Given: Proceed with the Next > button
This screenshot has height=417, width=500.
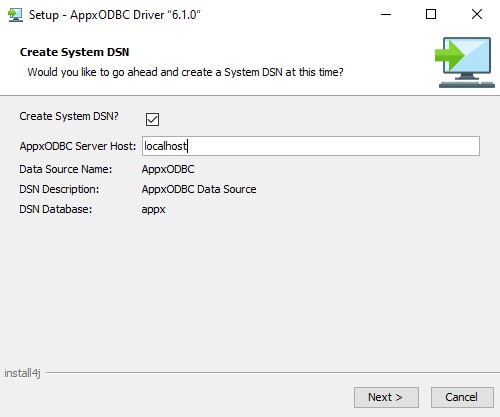Looking at the screenshot, I should 386,397.
